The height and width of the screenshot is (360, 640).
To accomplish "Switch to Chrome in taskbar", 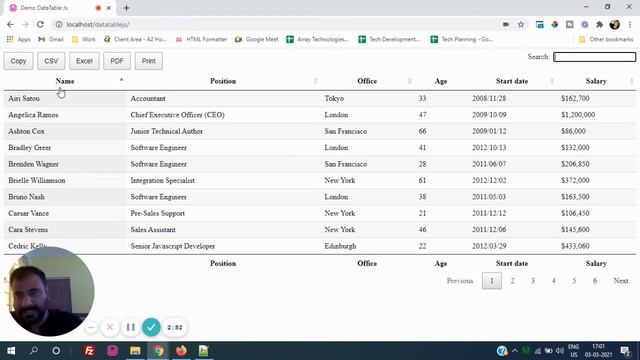I will click(x=158, y=351).
